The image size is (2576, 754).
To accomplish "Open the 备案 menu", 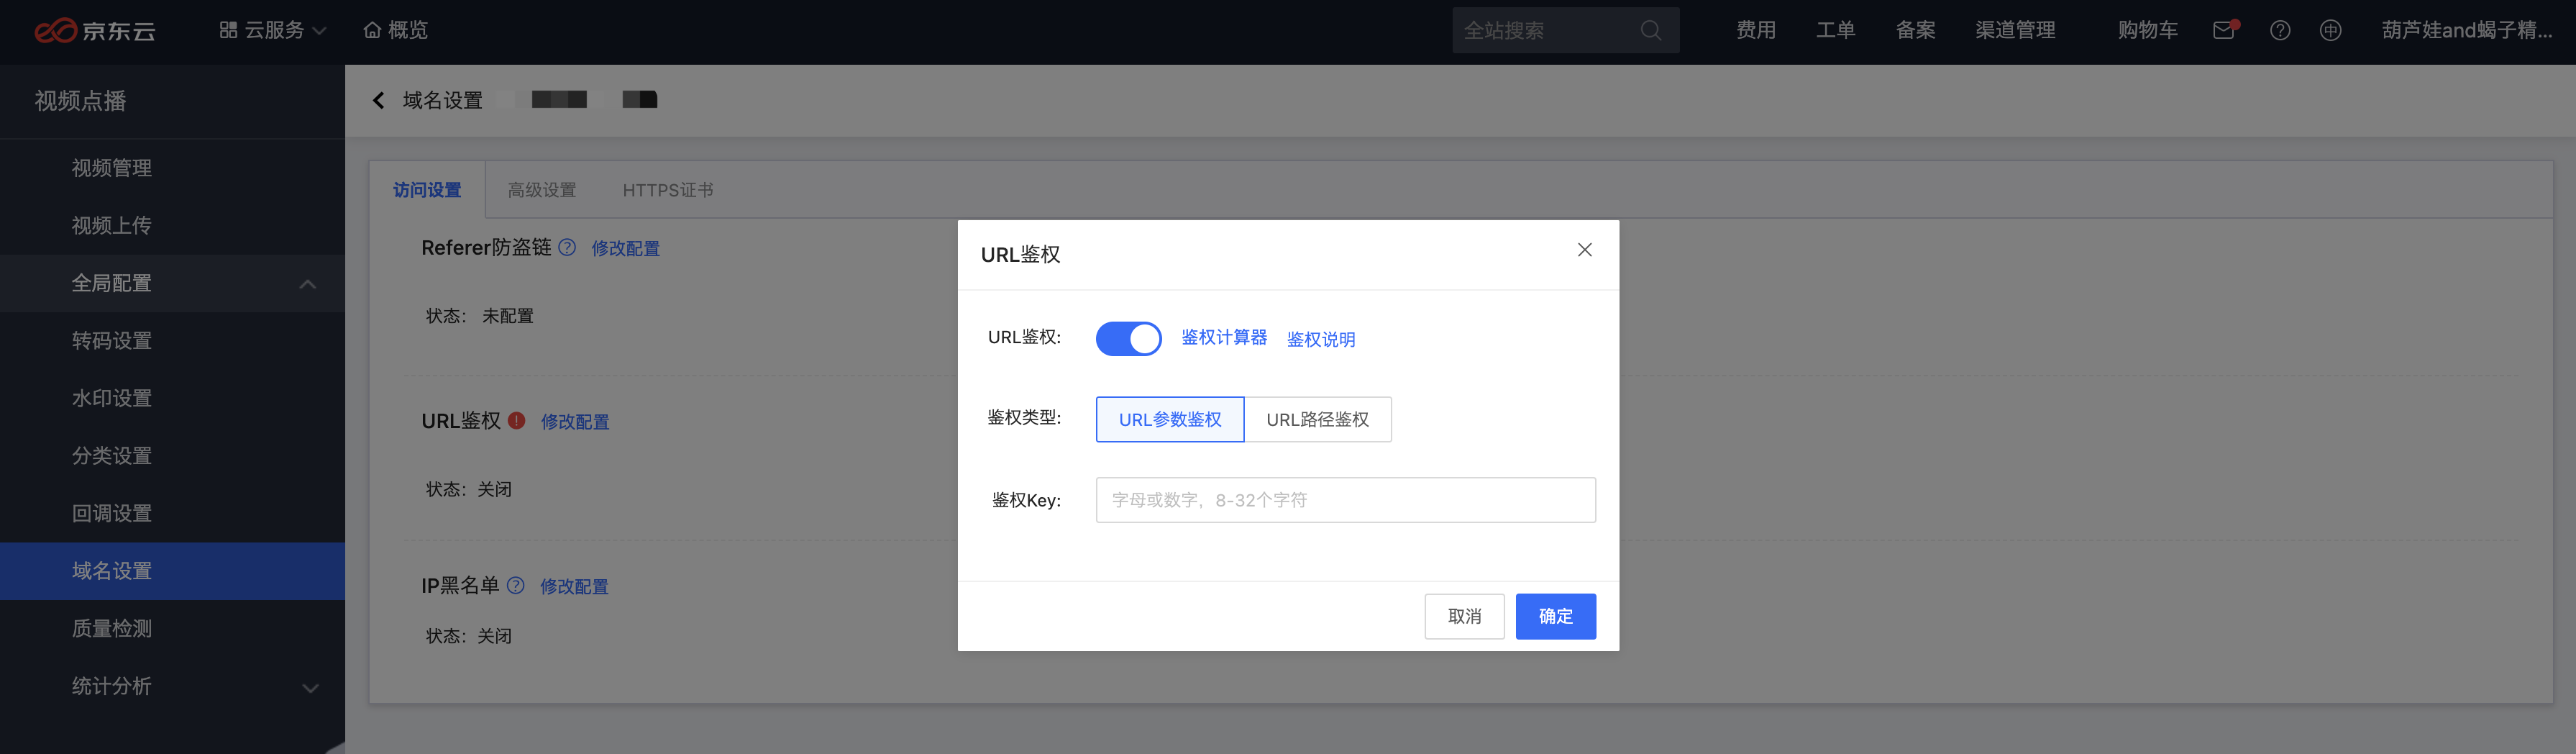I will 1916,31.
